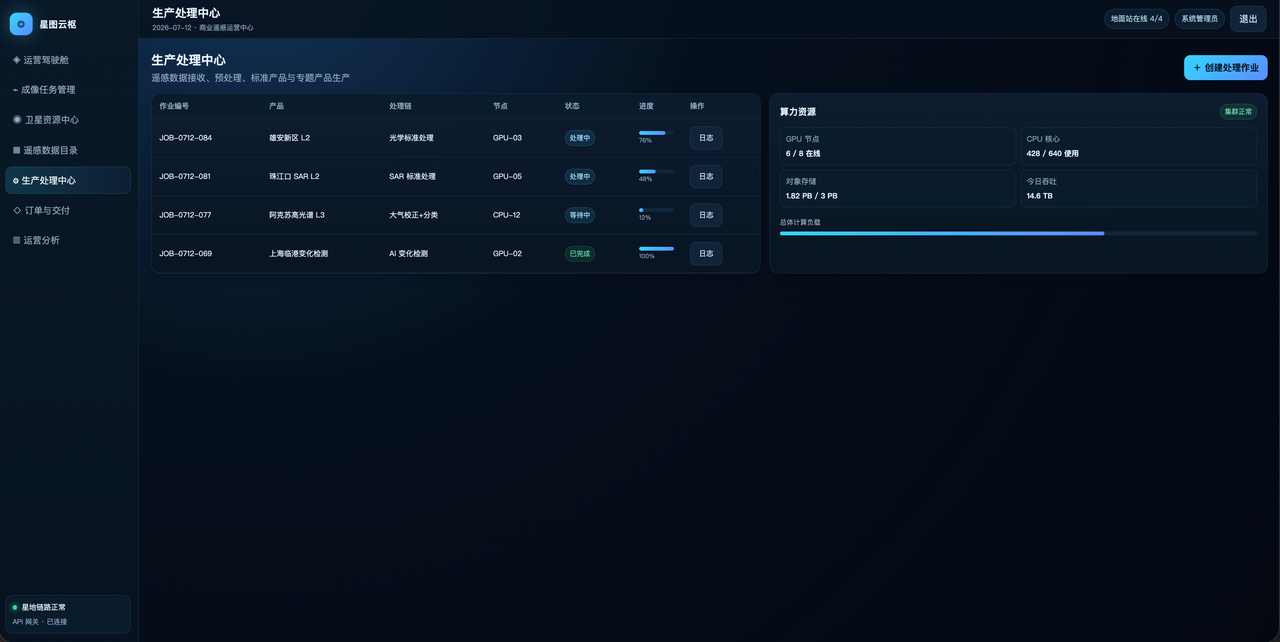Click the 系统管理员 user chip
The width and height of the screenshot is (1280, 642).
pyautogui.click(x=1198, y=19)
